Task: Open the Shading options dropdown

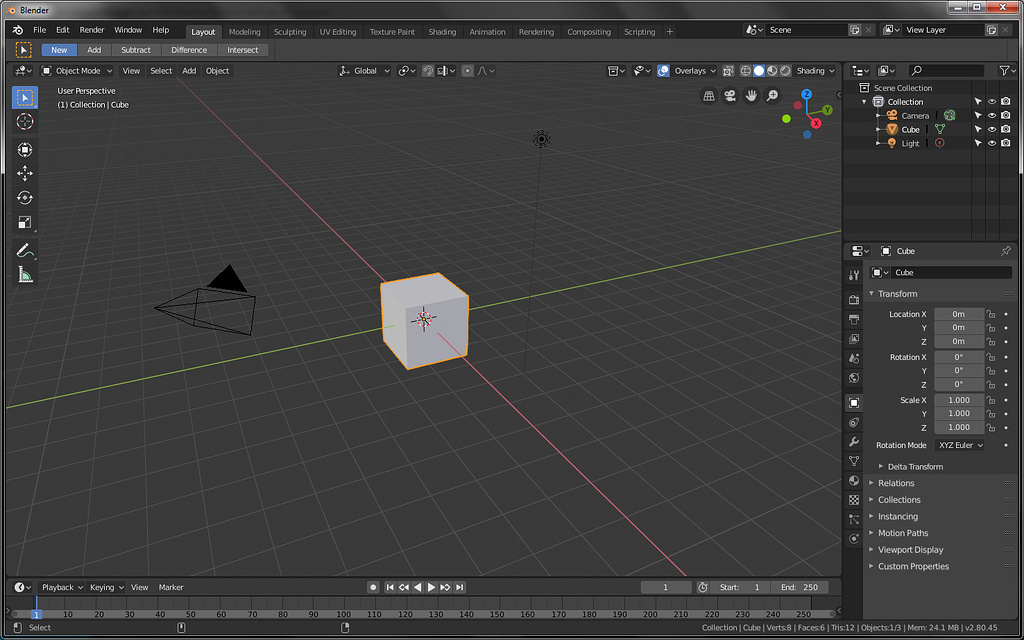Action: click(x=816, y=71)
